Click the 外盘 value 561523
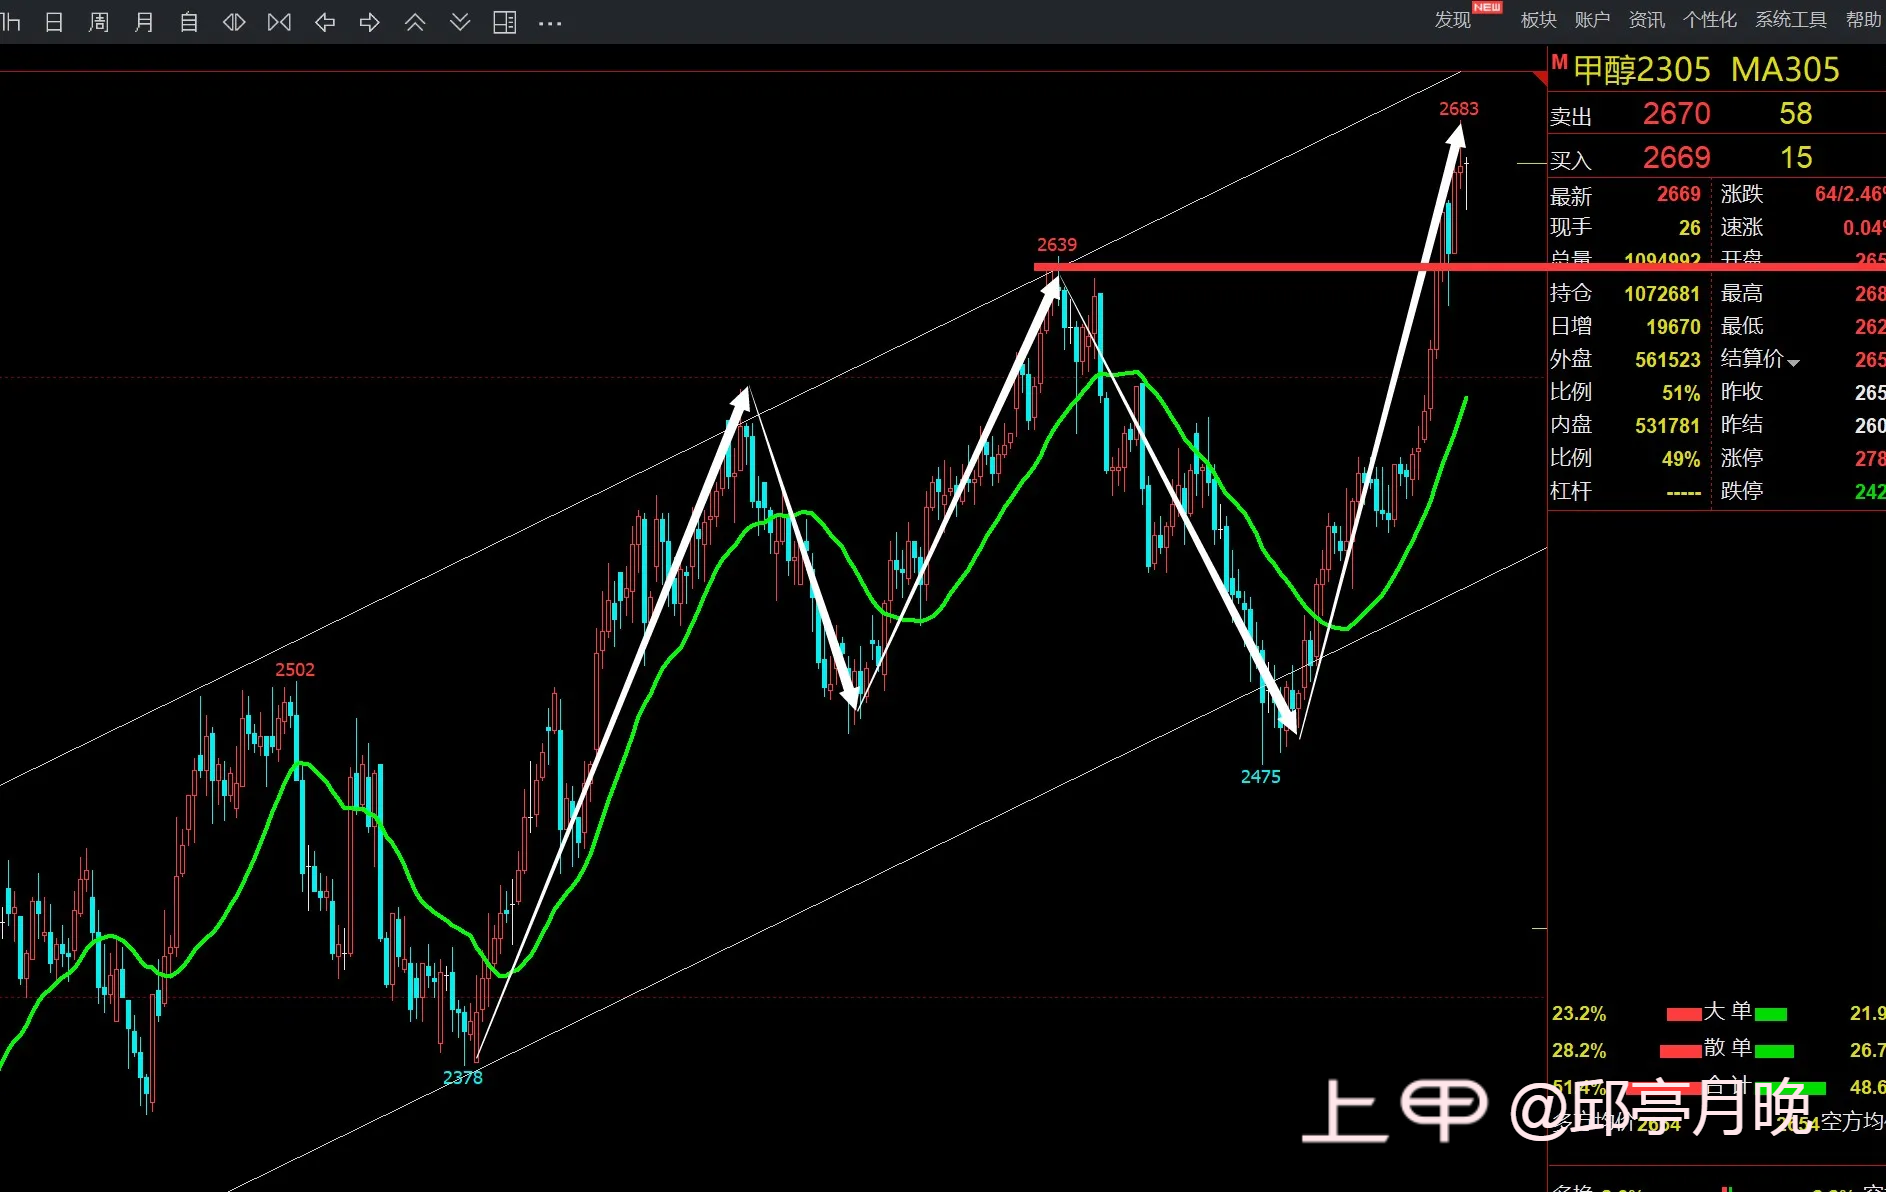 [x=1668, y=360]
